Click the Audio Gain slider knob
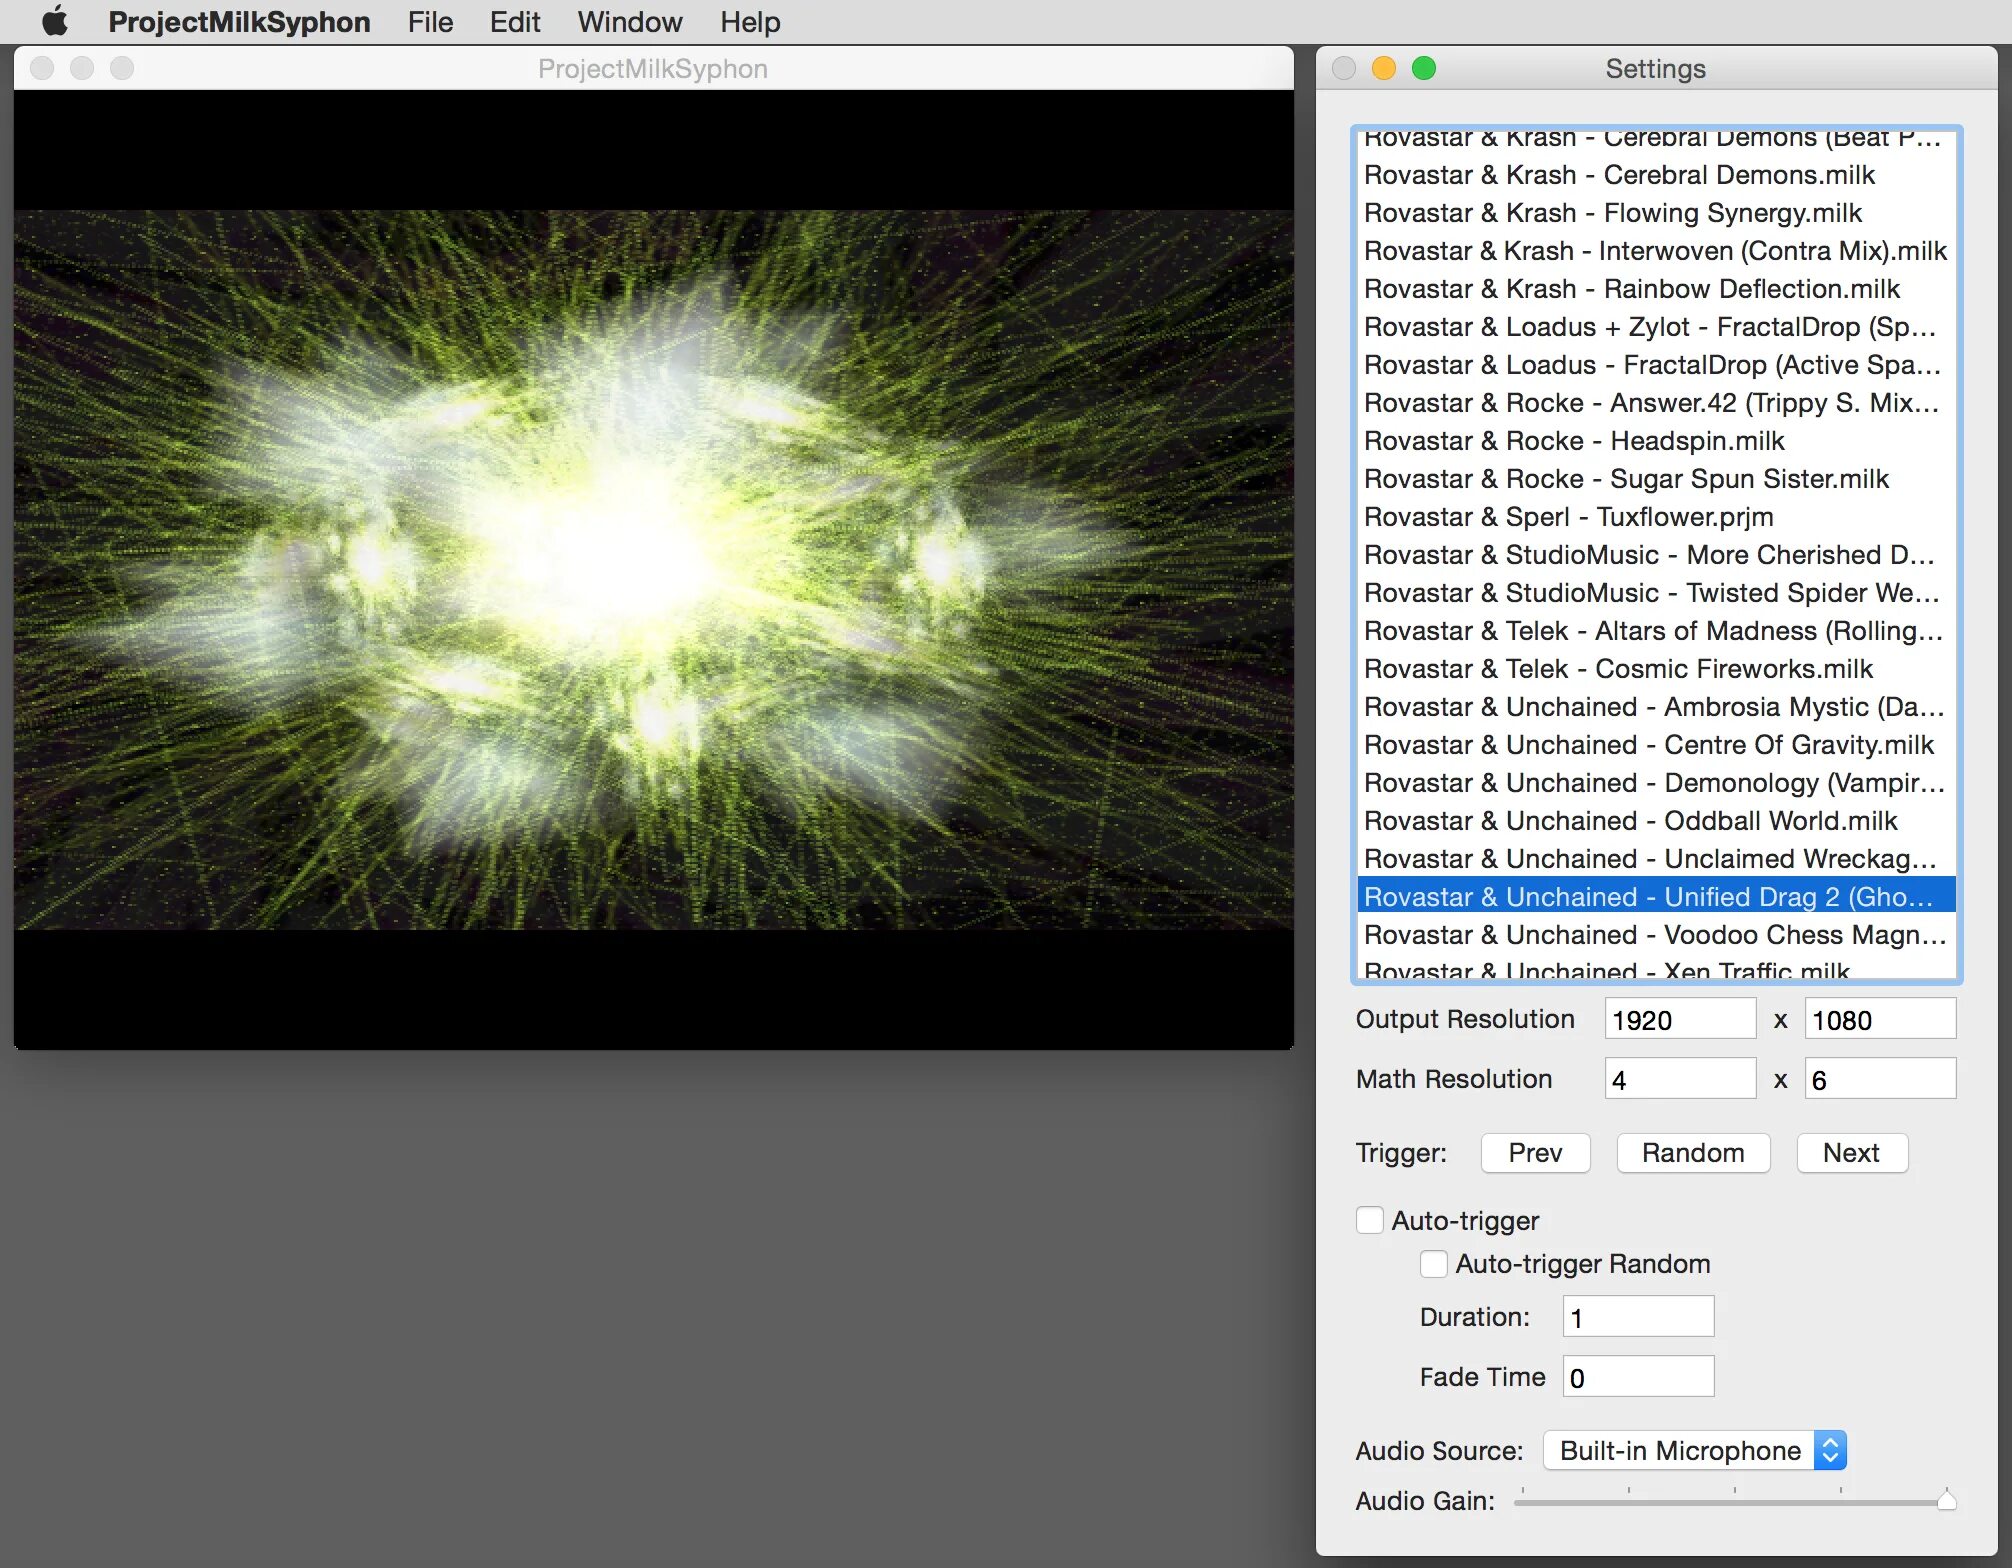Image resolution: width=2012 pixels, height=1568 pixels. (x=1945, y=1500)
